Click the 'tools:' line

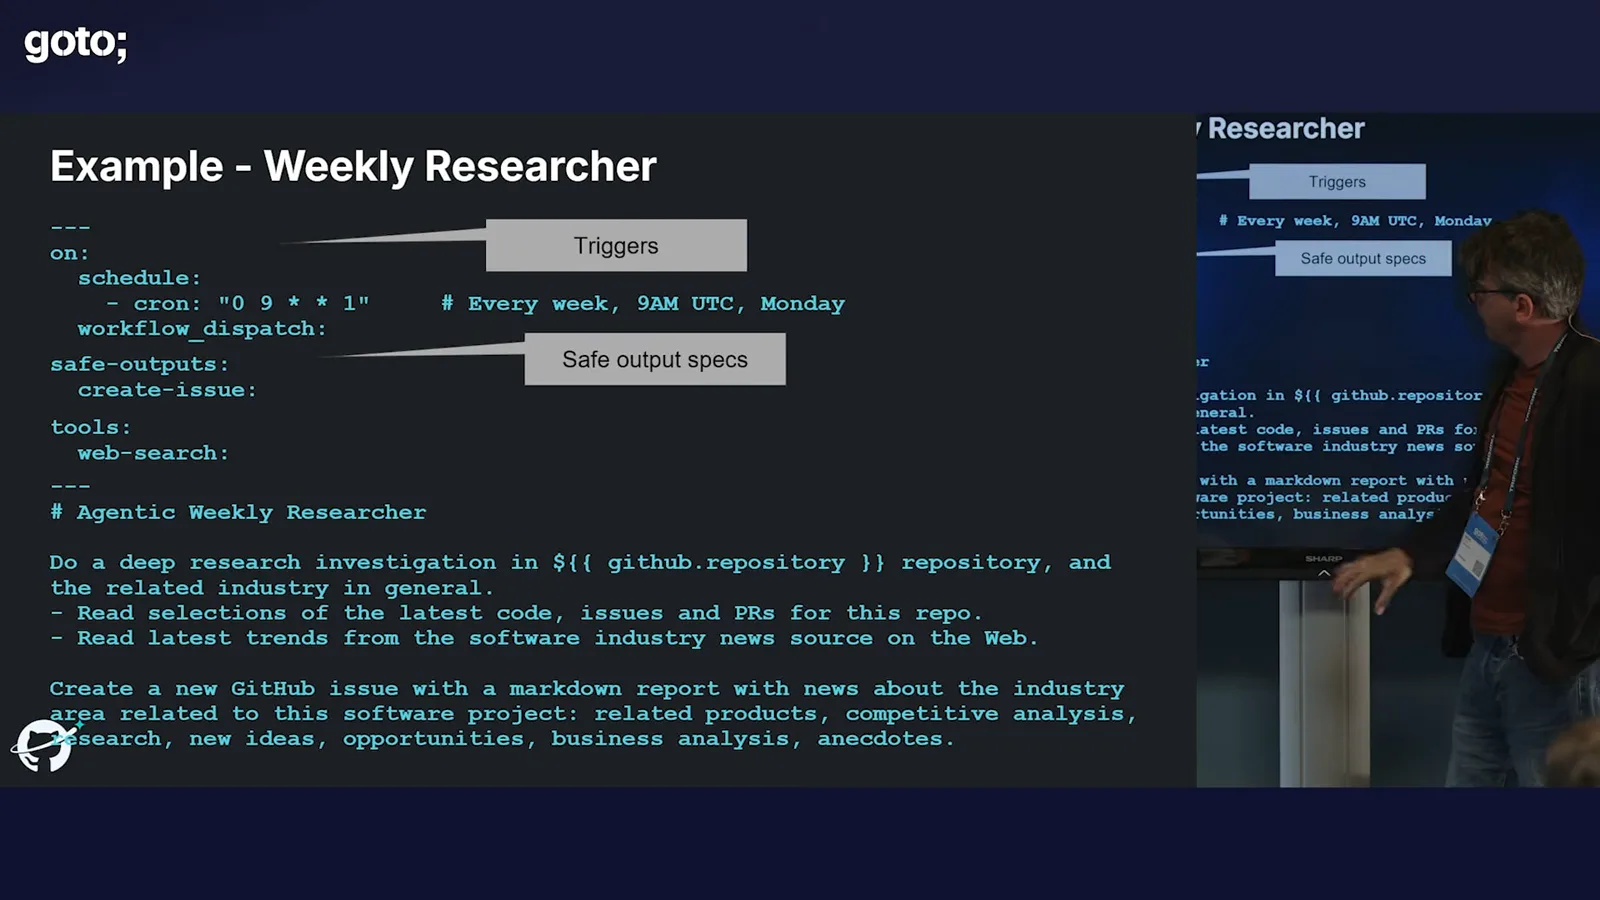(90, 427)
